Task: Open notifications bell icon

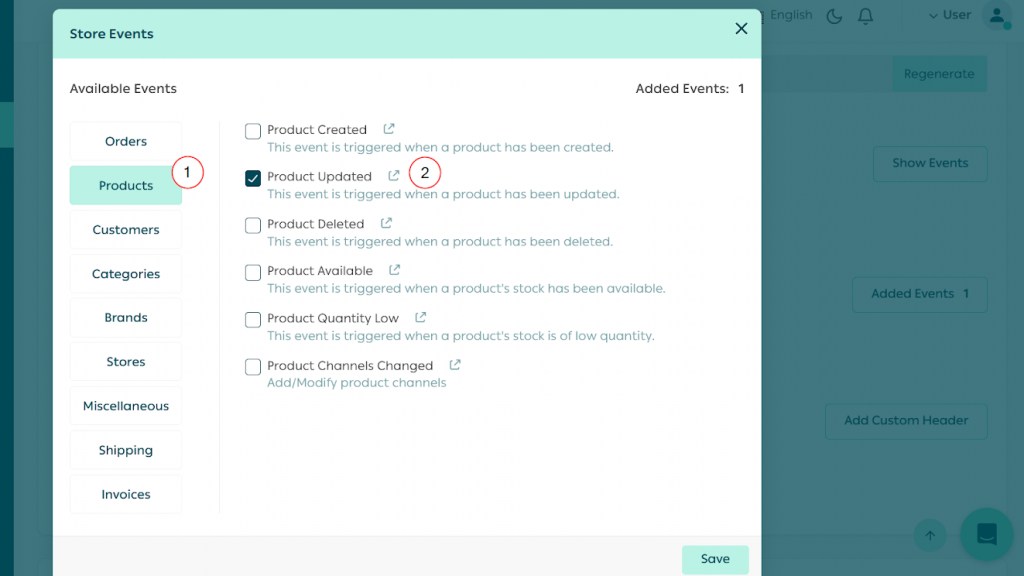Action: click(866, 15)
